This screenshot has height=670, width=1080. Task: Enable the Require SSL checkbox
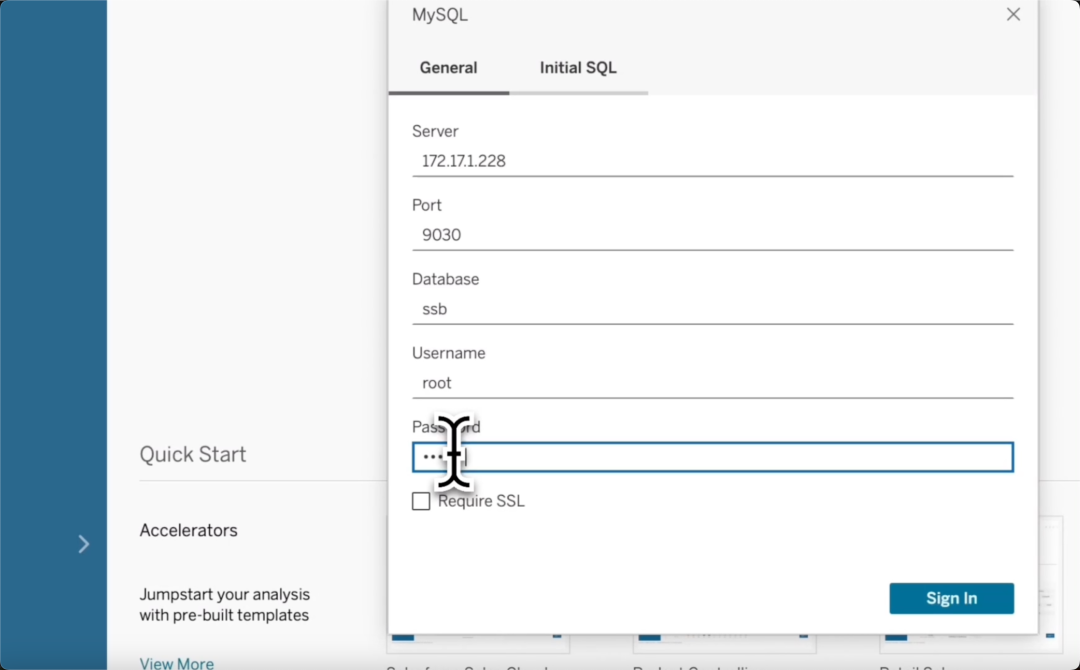point(421,501)
